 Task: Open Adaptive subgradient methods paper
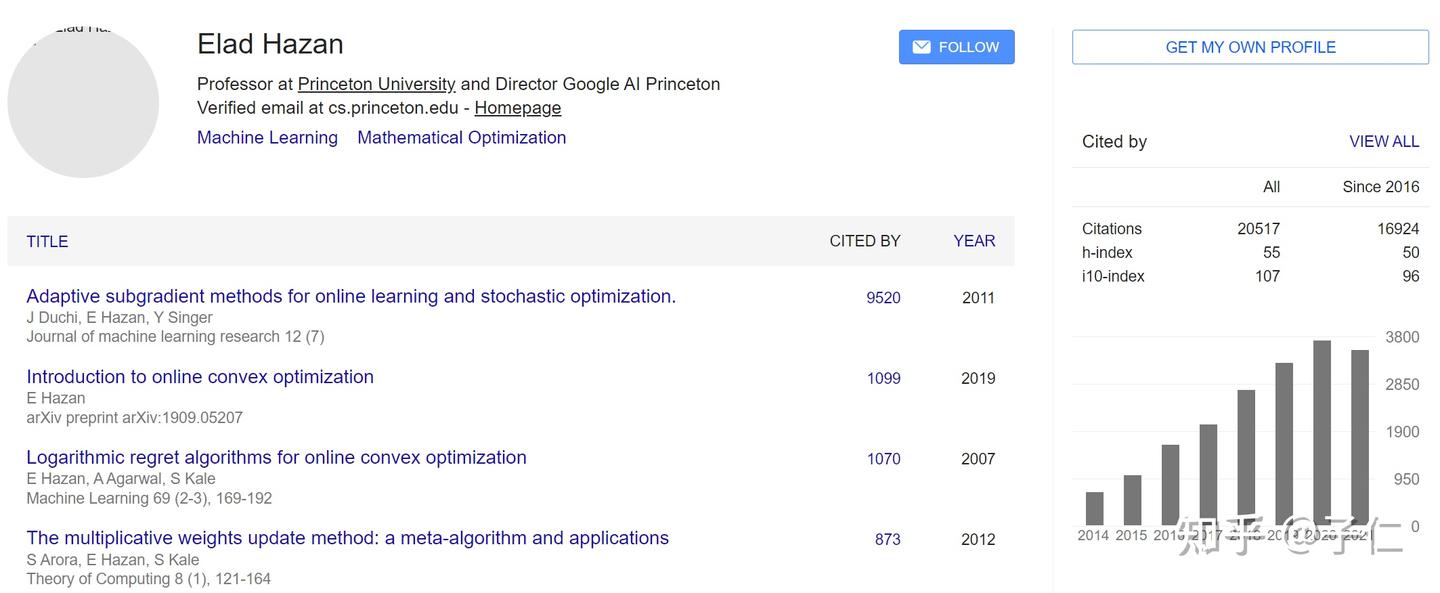click(x=351, y=296)
